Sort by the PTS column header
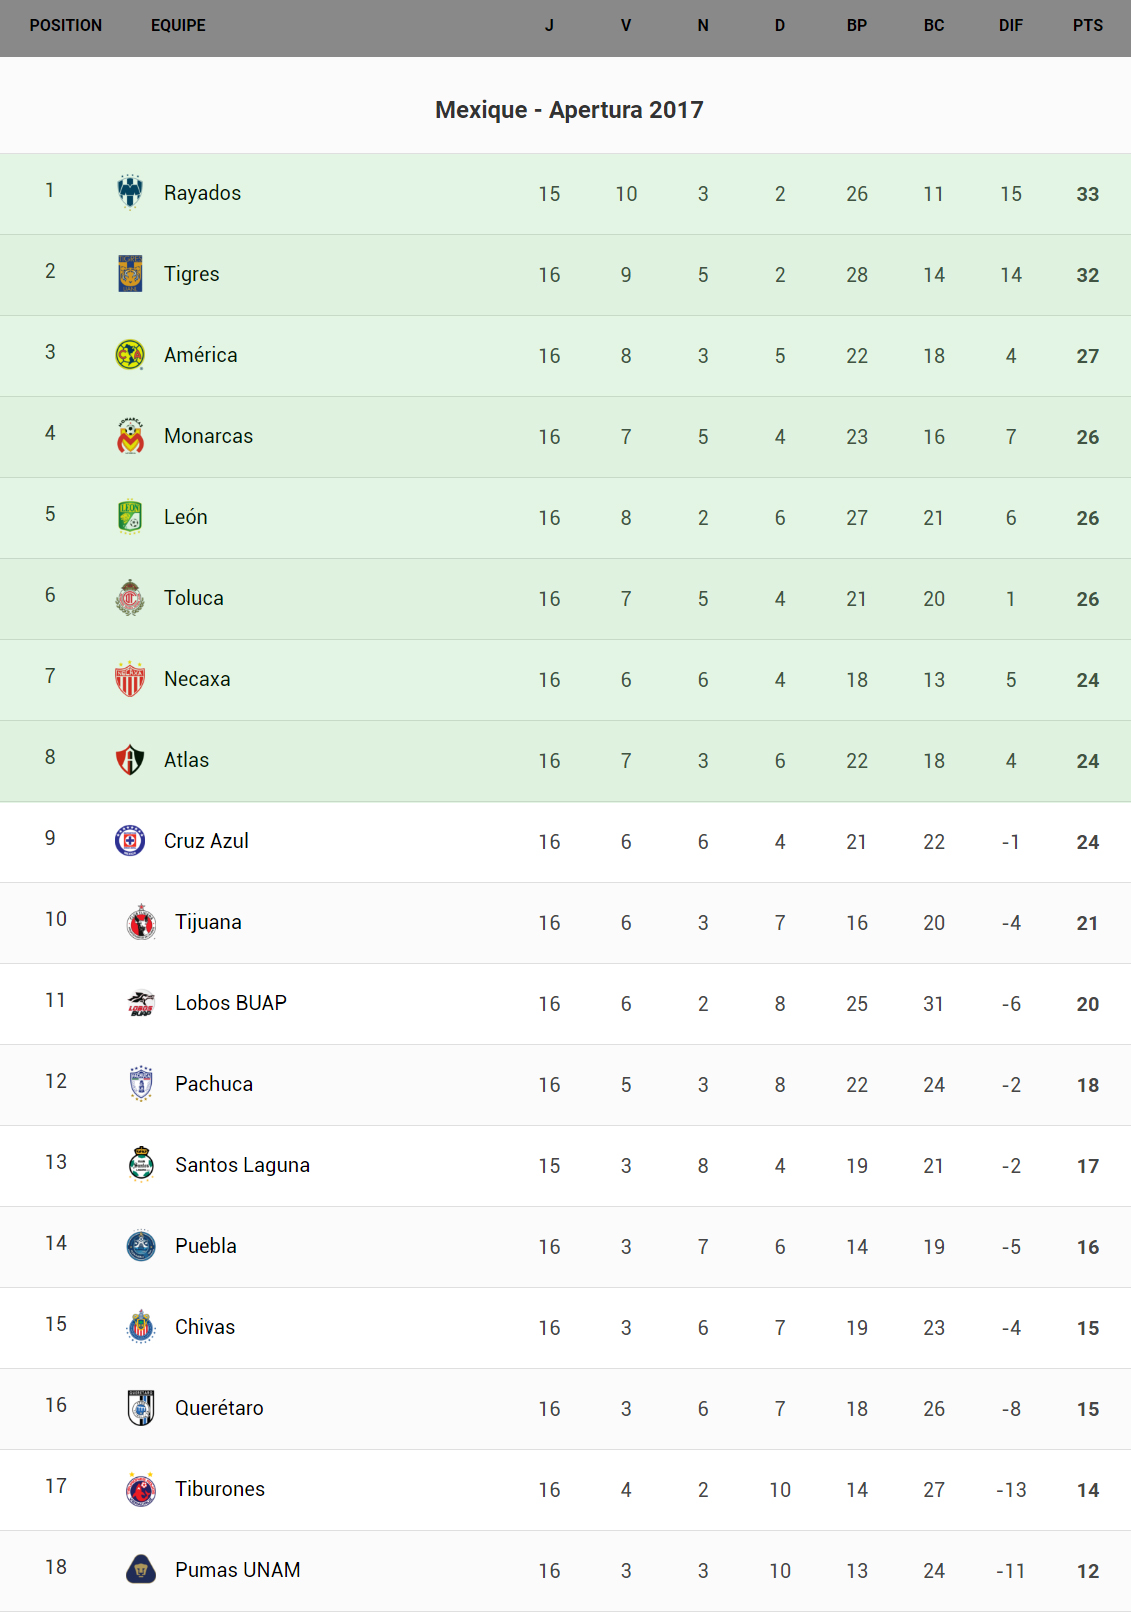Image resolution: width=1131 pixels, height=1617 pixels. [x=1088, y=26]
